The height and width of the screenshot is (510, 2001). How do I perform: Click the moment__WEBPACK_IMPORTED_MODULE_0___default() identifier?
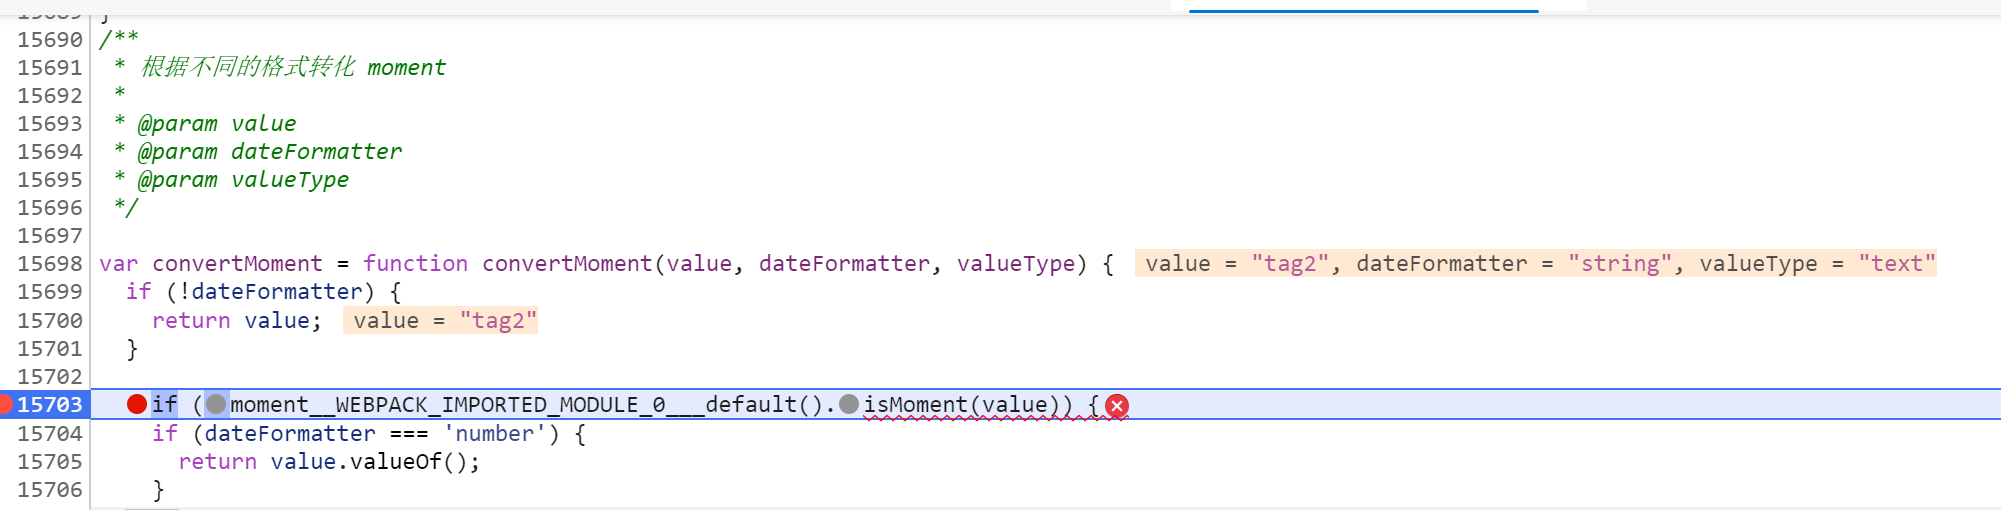pos(528,405)
